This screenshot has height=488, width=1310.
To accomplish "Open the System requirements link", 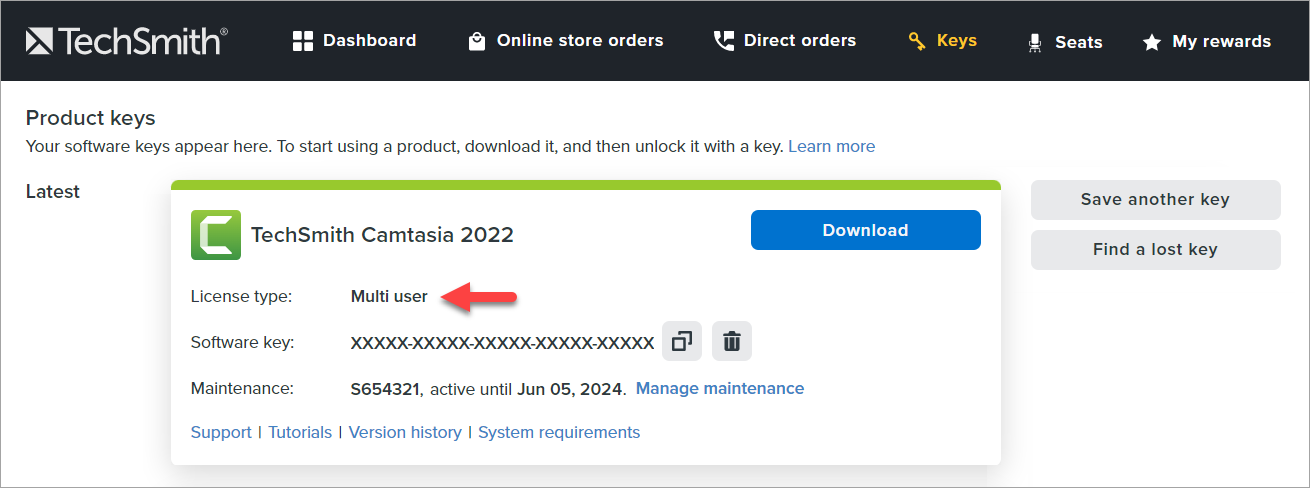I will (x=559, y=432).
